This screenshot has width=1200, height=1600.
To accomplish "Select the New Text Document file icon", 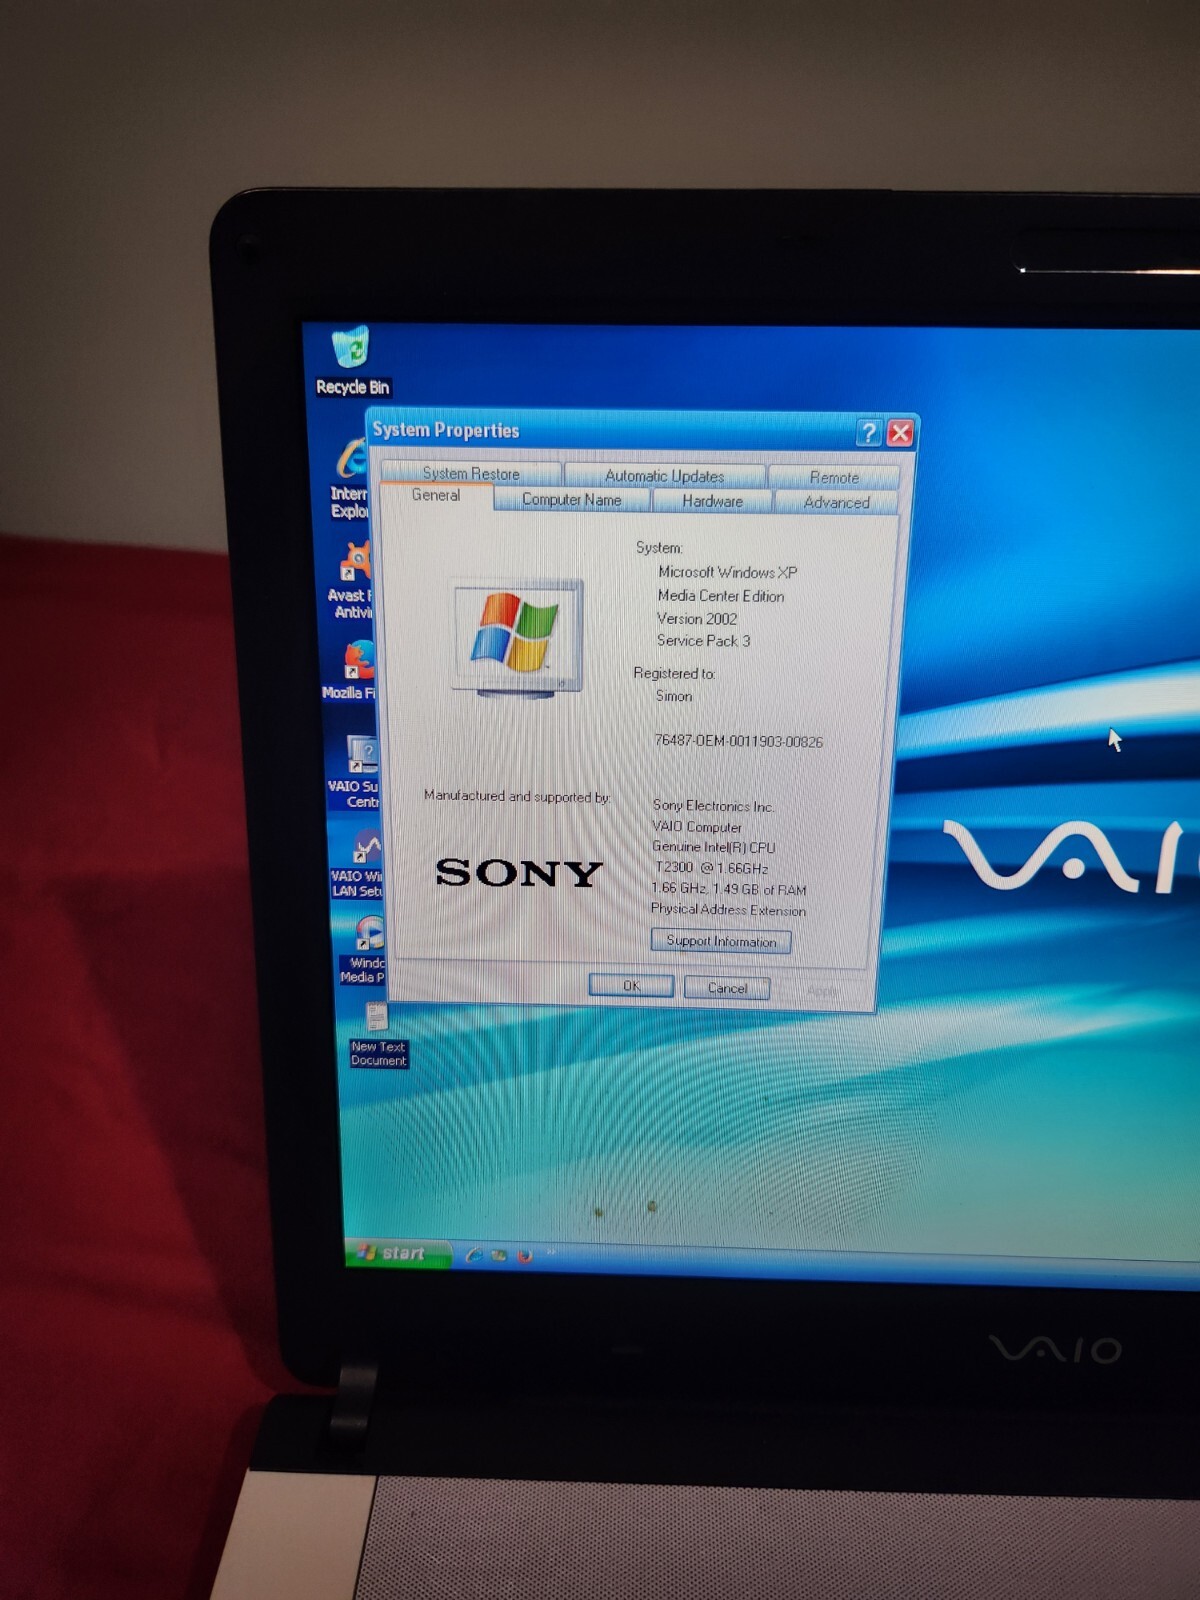I will coord(378,1035).
